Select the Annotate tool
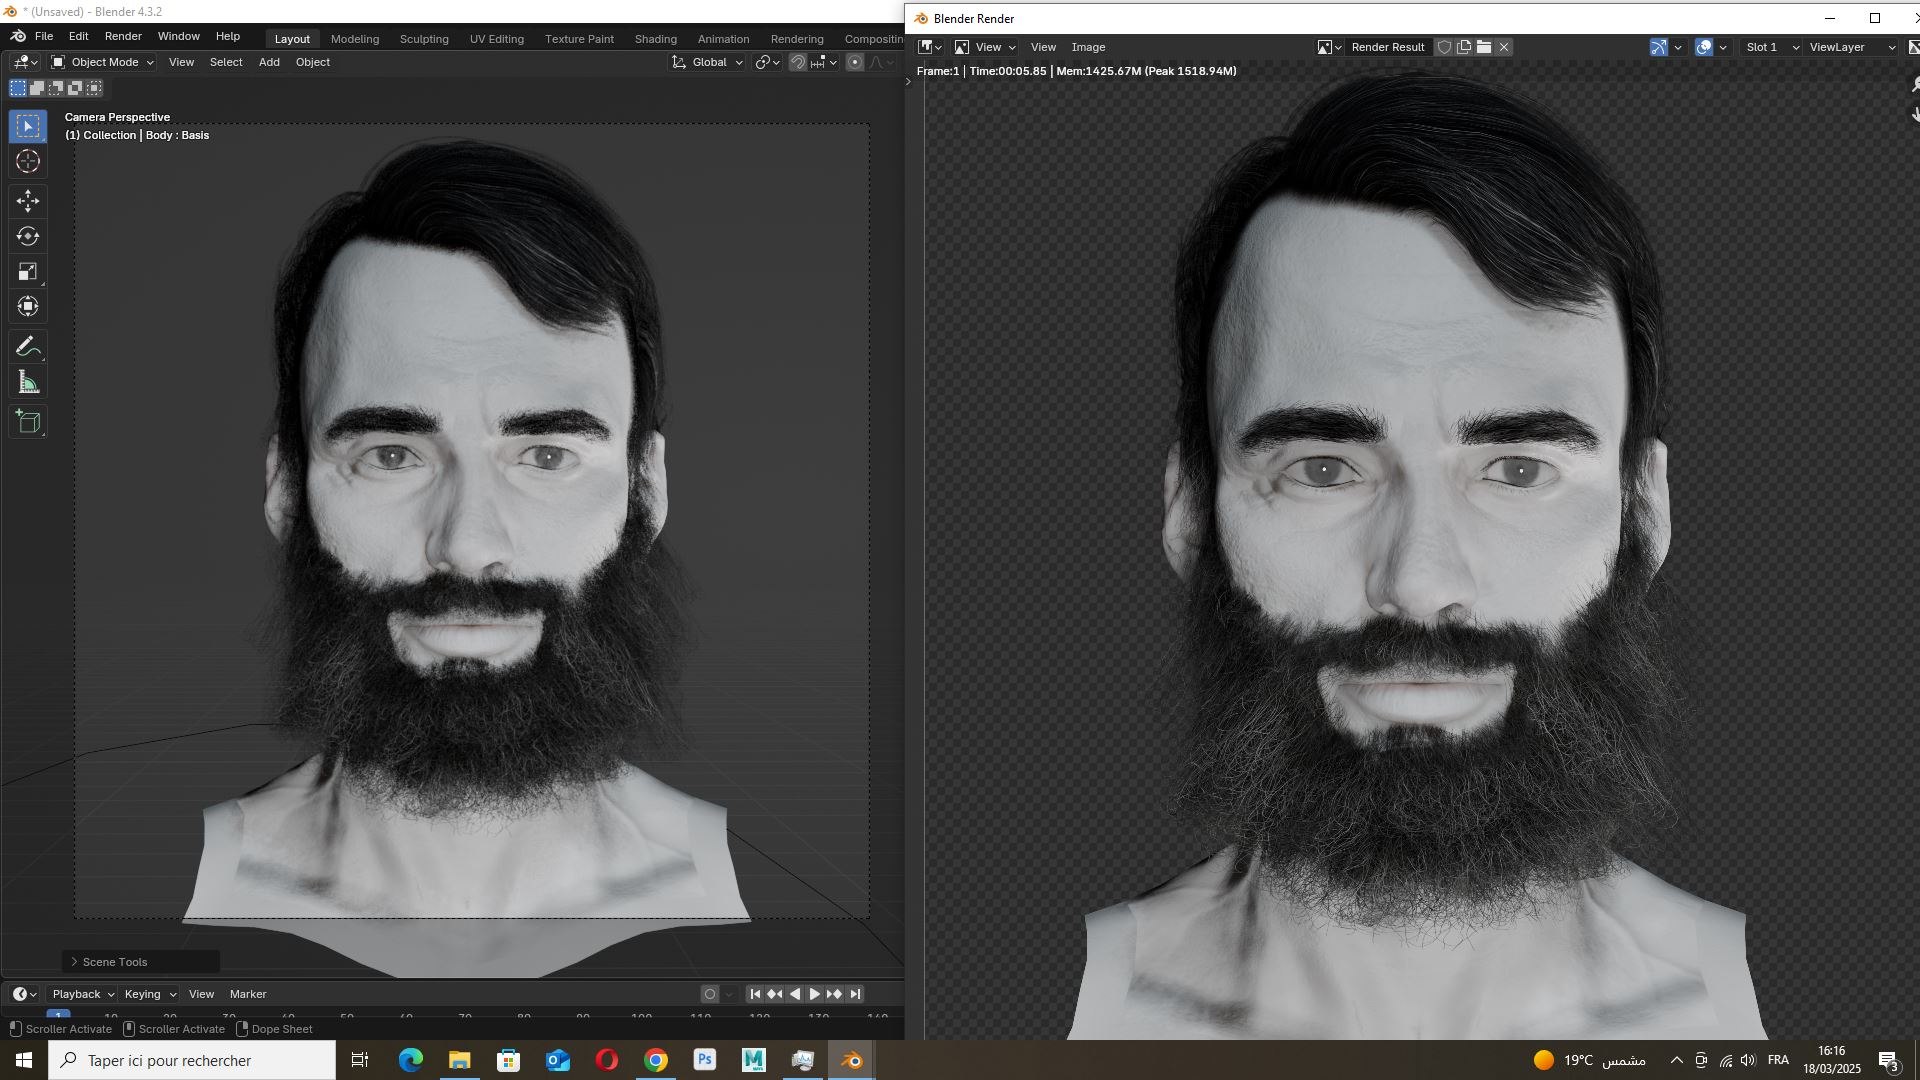This screenshot has width=1920, height=1080. pos(28,347)
